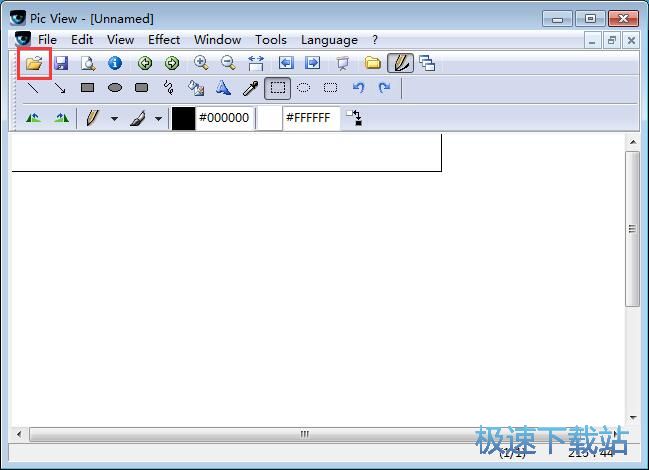The width and height of the screenshot is (649, 470).
Task: Click the #000000 color value field
Action: (x=224, y=118)
